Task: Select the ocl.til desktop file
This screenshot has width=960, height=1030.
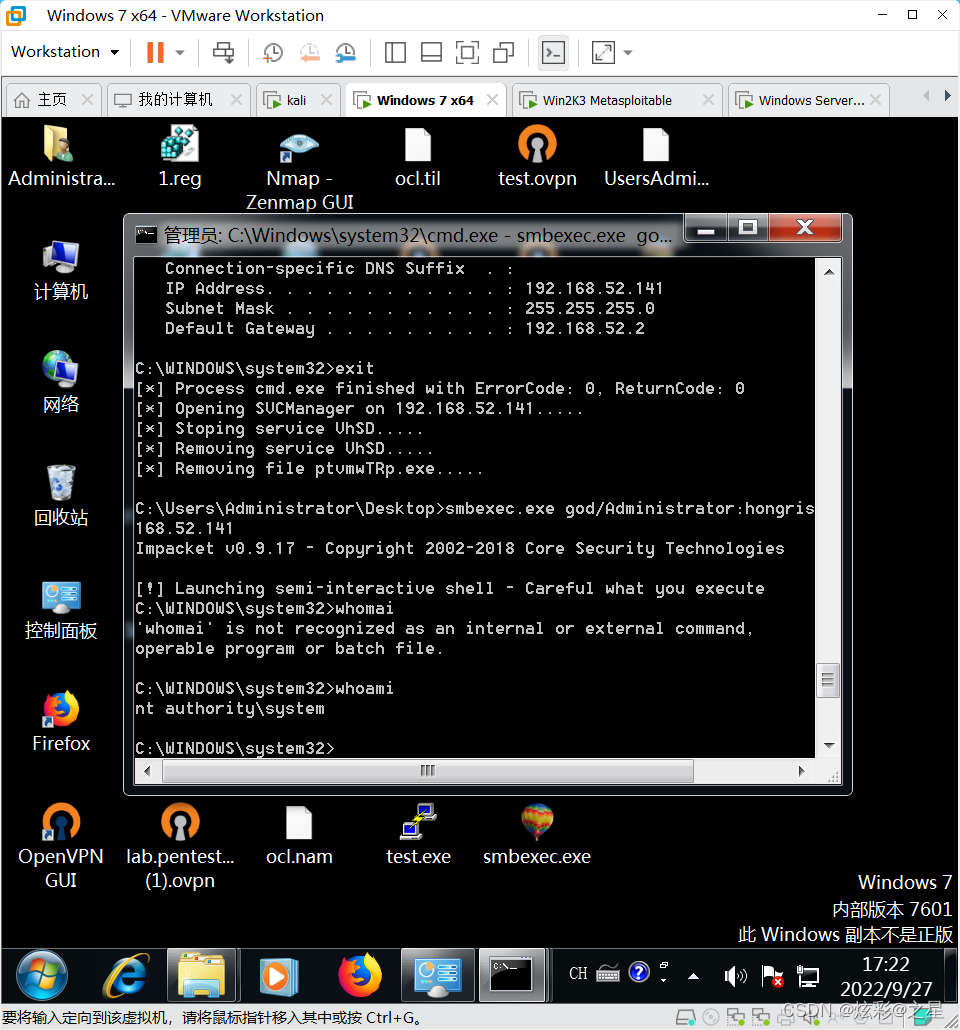Action: (418, 156)
